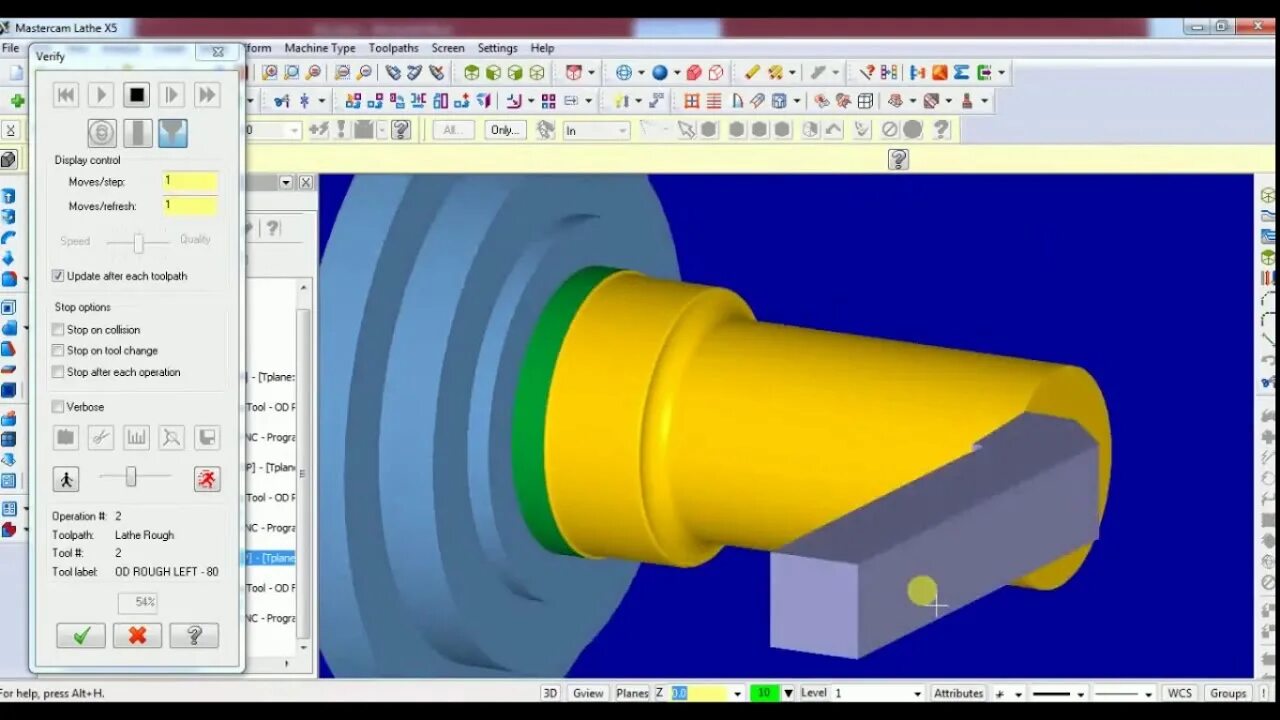Click the WCS status bar button
The image size is (1280, 720).
click(x=1180, y=693)
